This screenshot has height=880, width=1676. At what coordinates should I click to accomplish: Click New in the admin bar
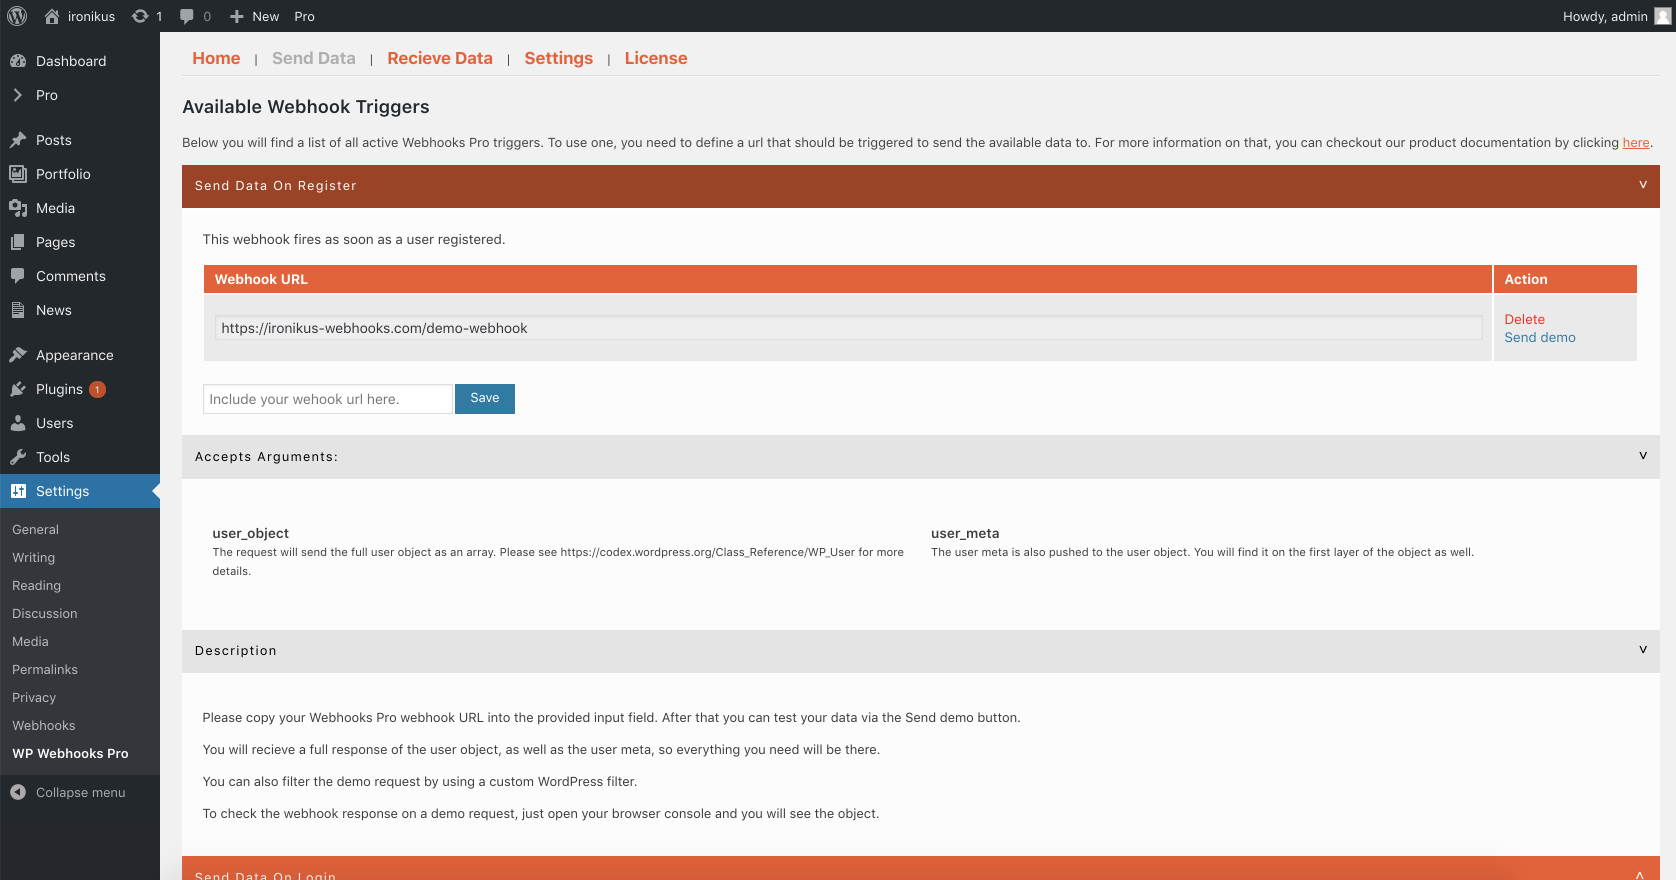(x=265, y=16)
